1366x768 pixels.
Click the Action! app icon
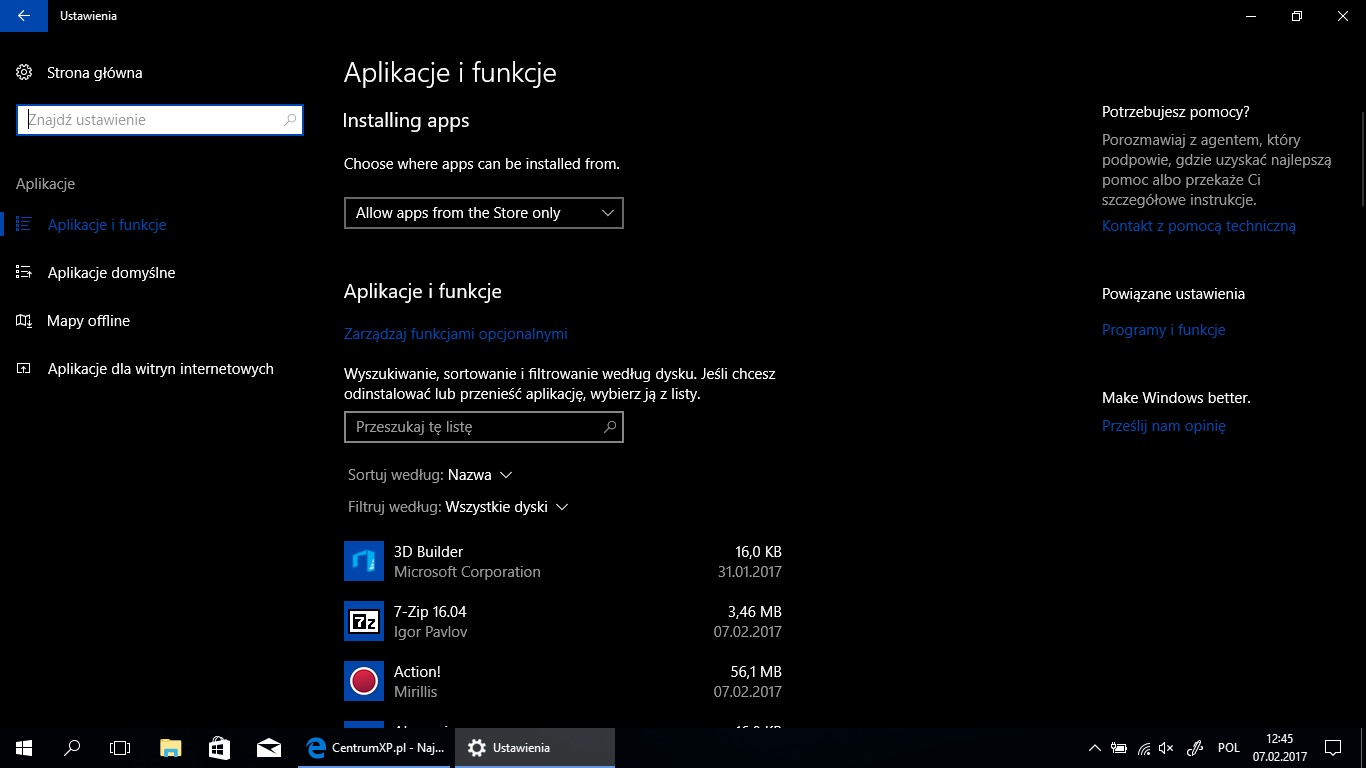pyautogui.click(x=364, y=681)
